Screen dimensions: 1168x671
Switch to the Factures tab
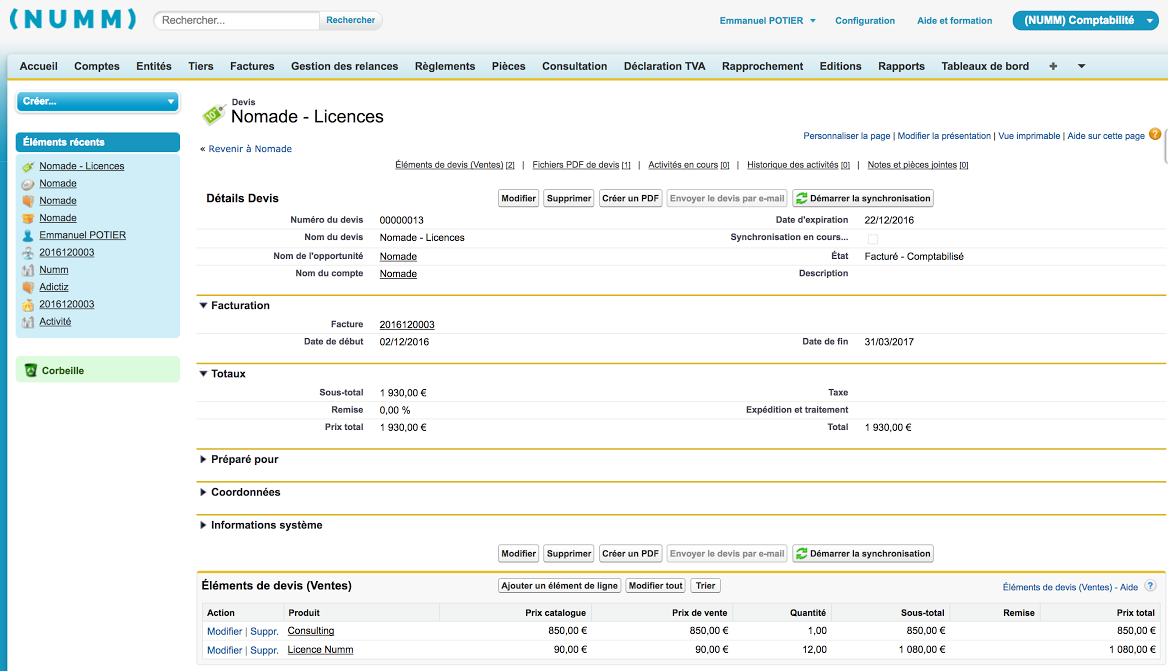pos(252,66)
